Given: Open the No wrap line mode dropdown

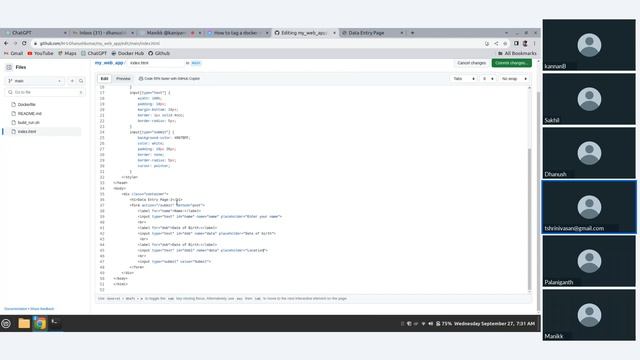Looking at the screenshot, I should point(514,78).
